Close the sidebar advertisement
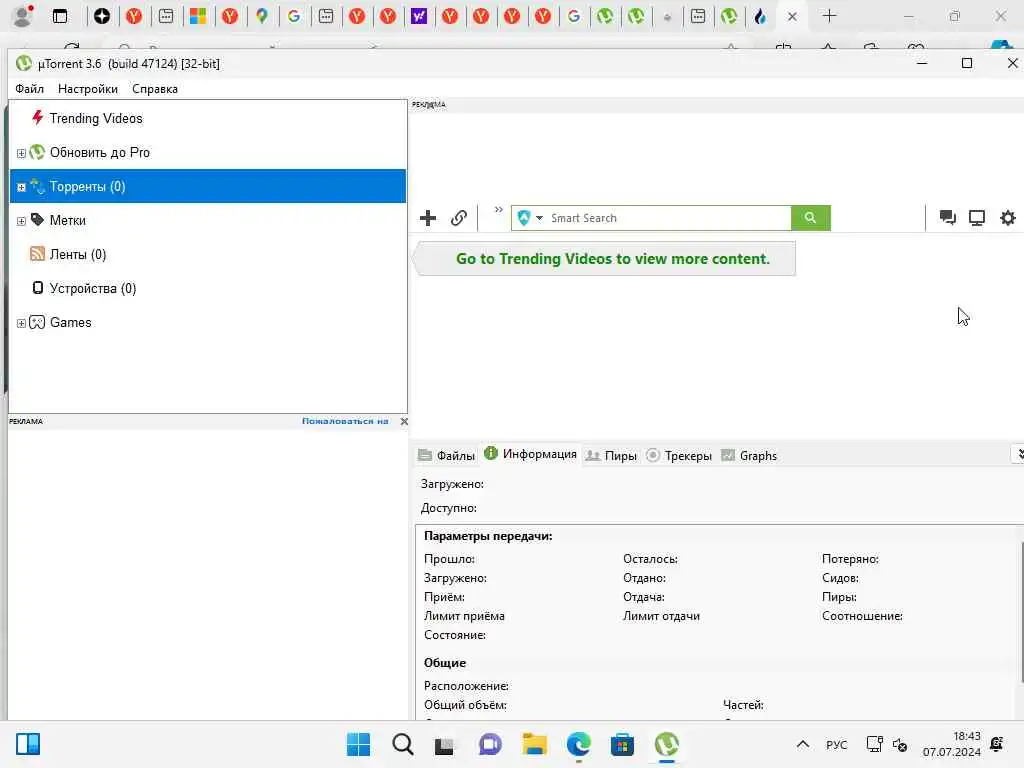 (x=404, y=421)
